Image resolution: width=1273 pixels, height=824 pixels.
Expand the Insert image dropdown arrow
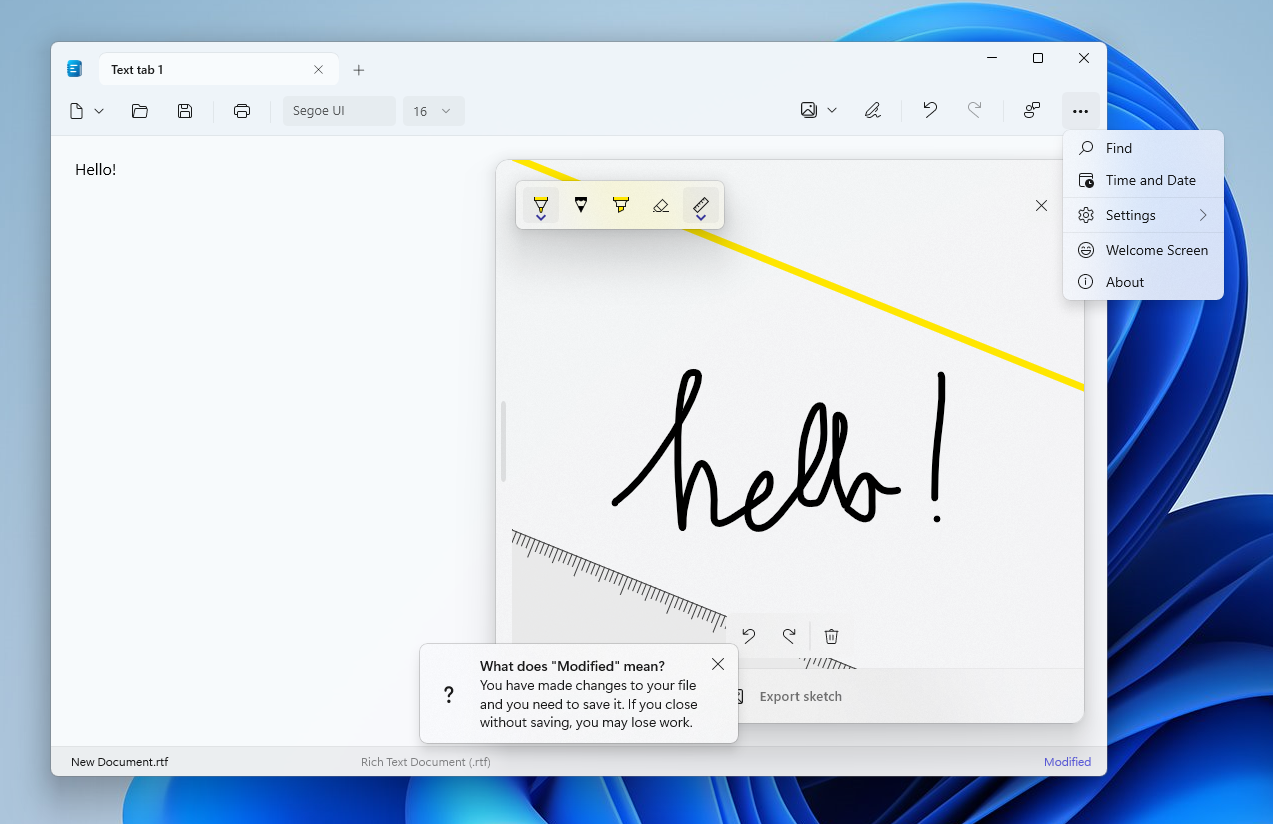pos(832,110)
